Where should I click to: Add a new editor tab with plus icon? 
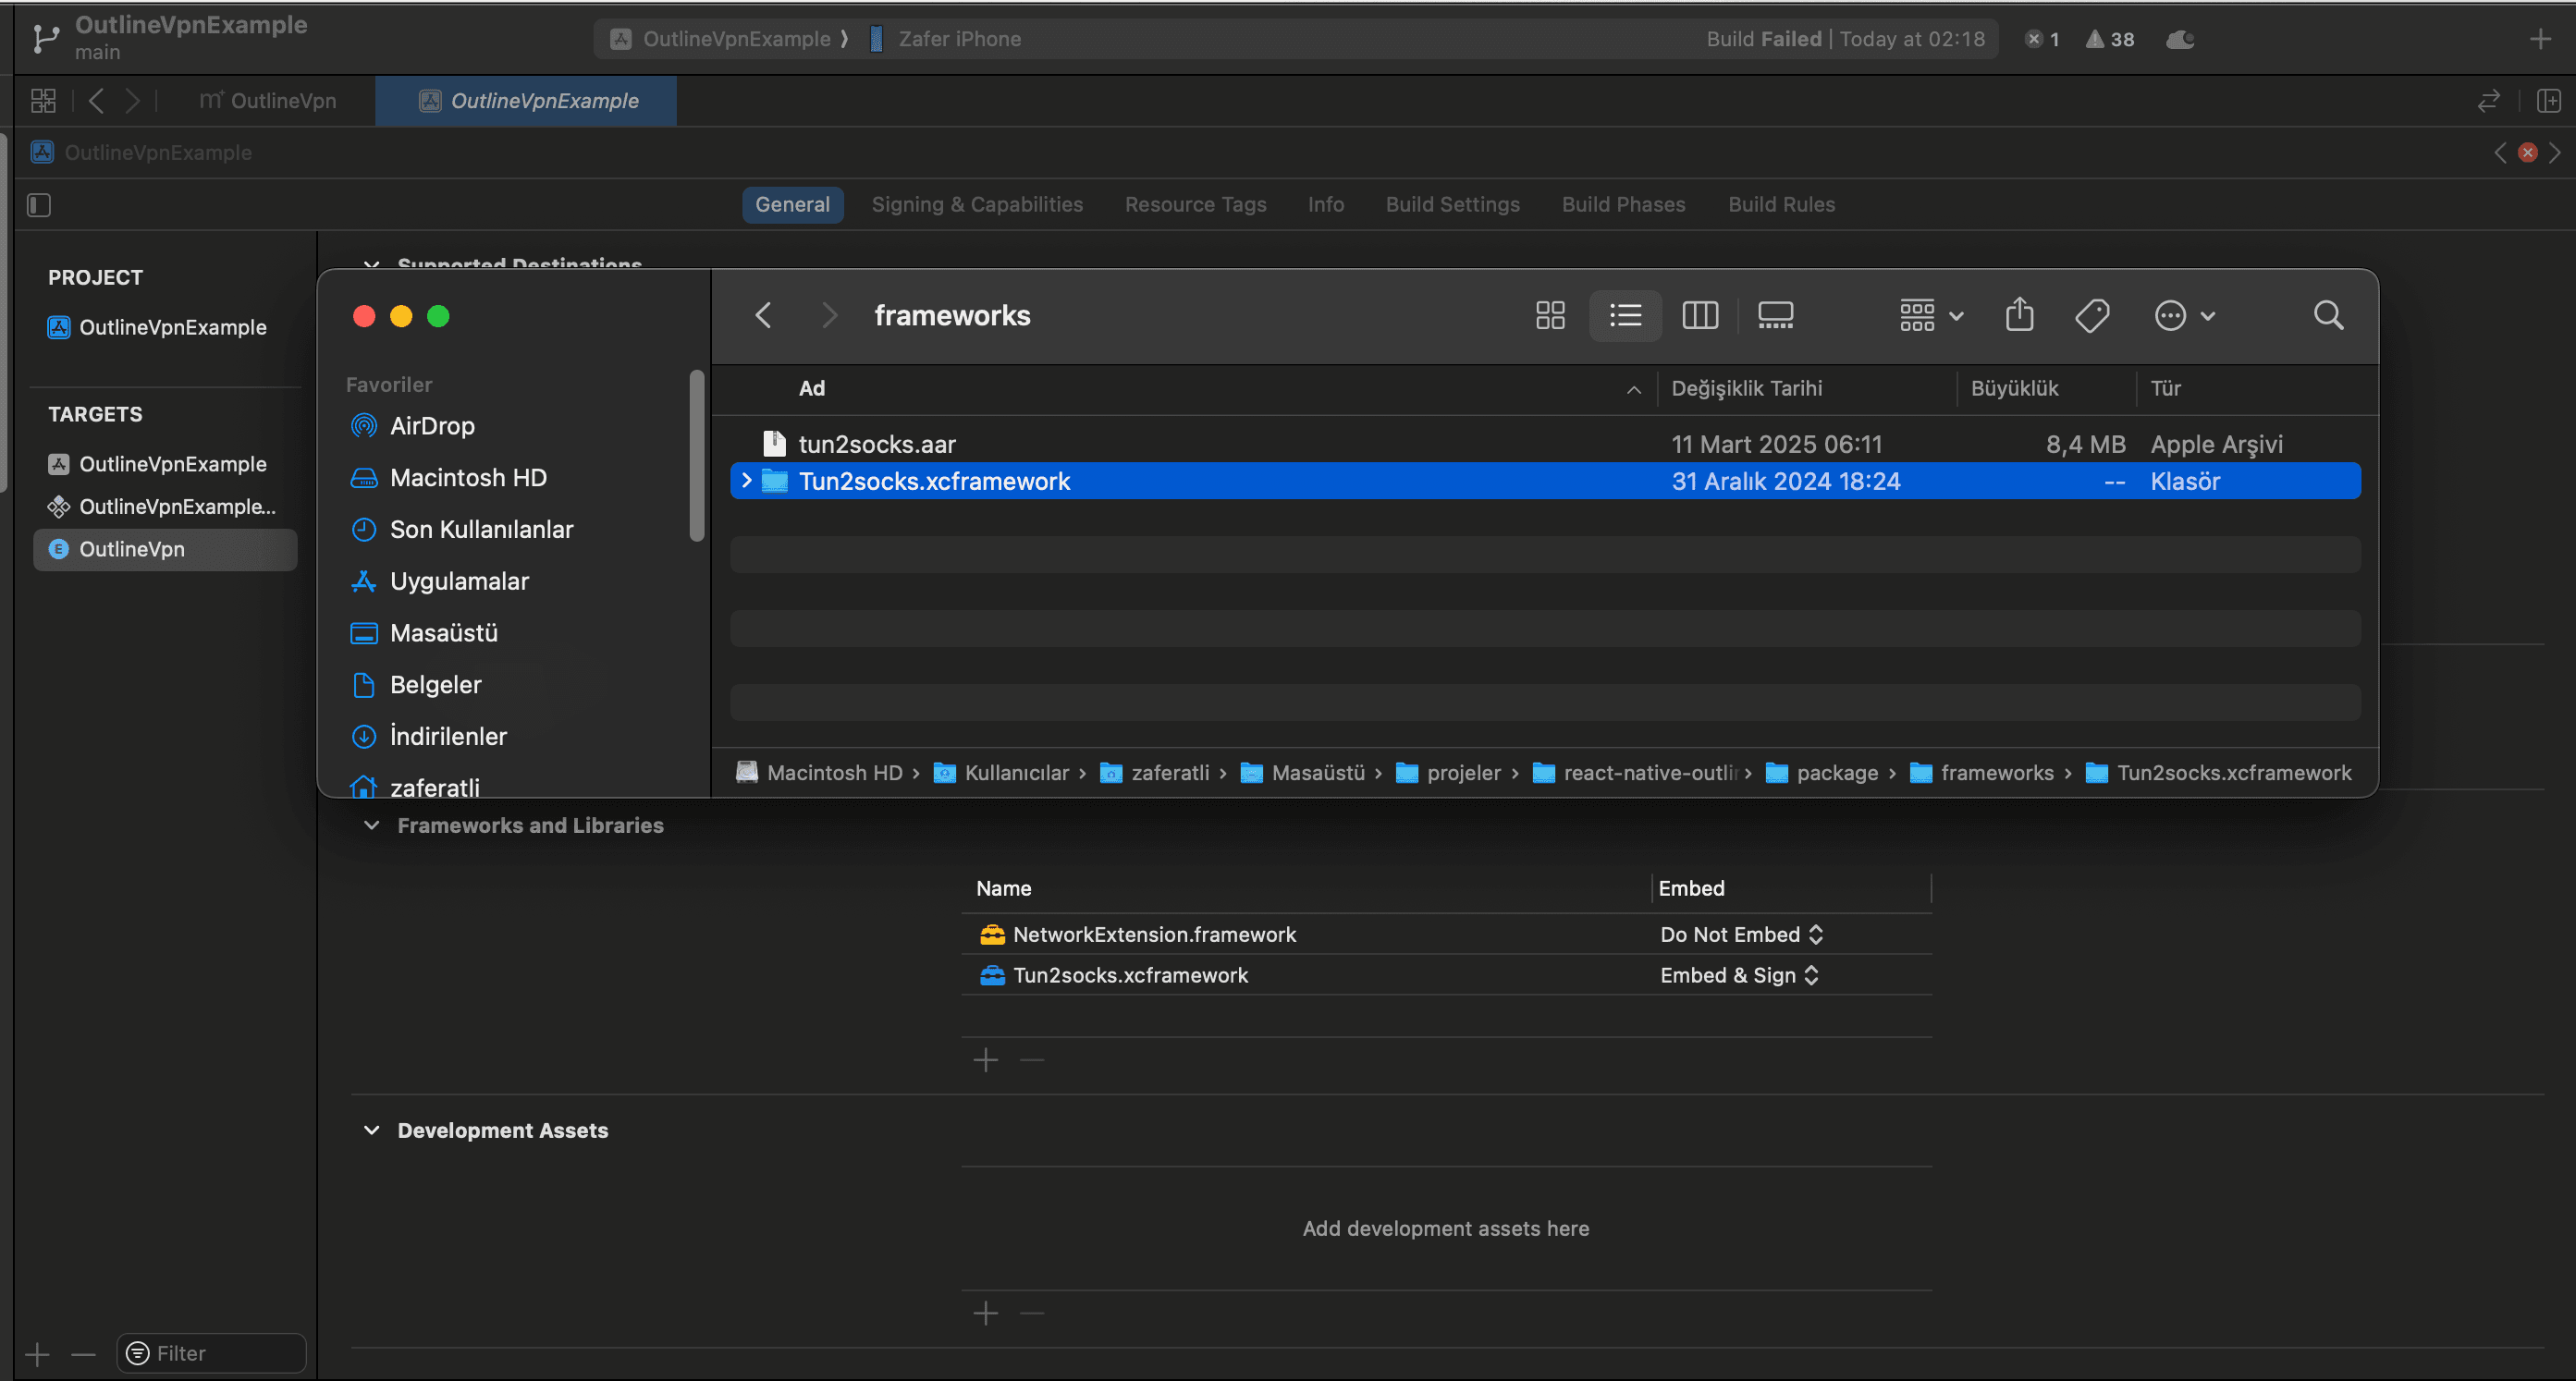pyautogui.click(x=2540, y=39)
